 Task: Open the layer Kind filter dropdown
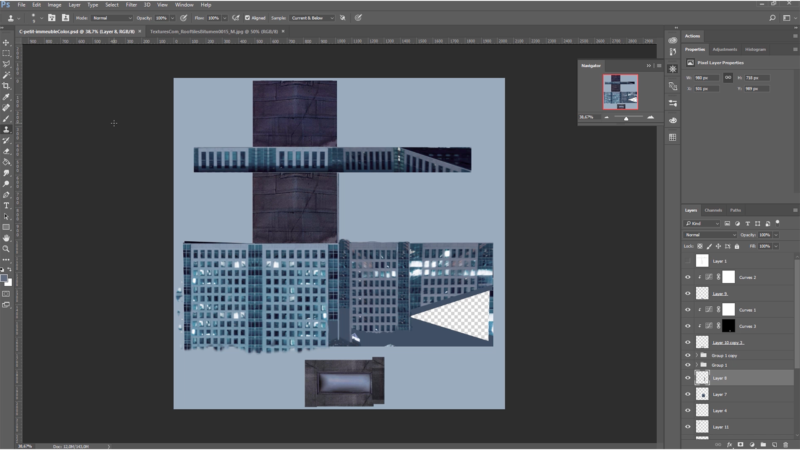point(702,223)
